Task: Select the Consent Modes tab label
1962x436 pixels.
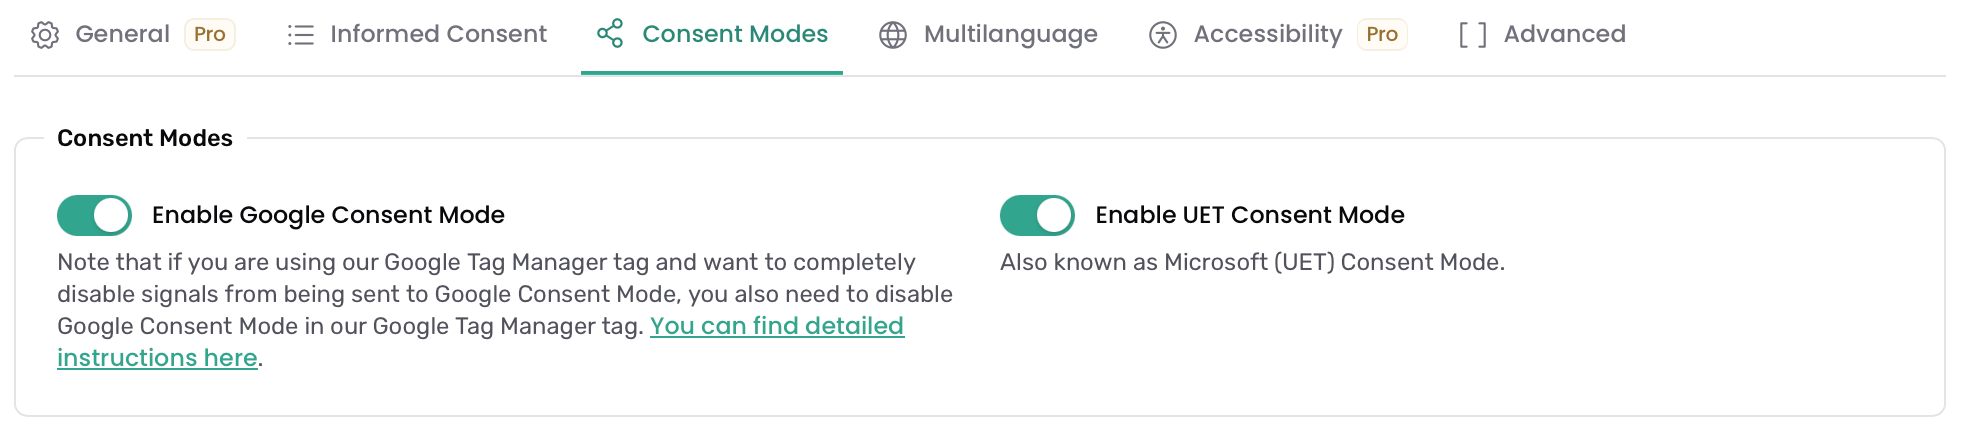Action: [x=735, y=34]
